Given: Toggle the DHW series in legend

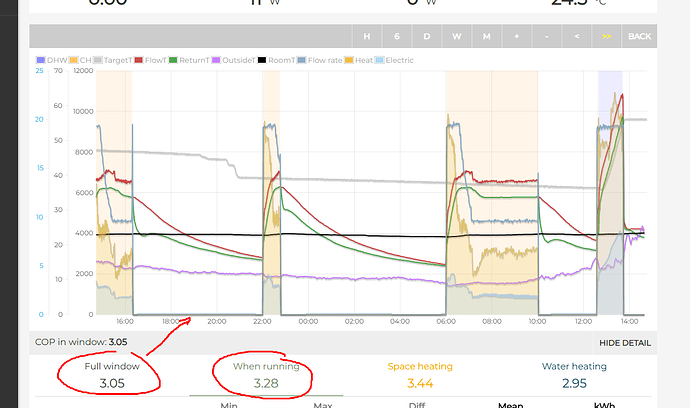Looking at the screenshot, I should click(50, 60).
